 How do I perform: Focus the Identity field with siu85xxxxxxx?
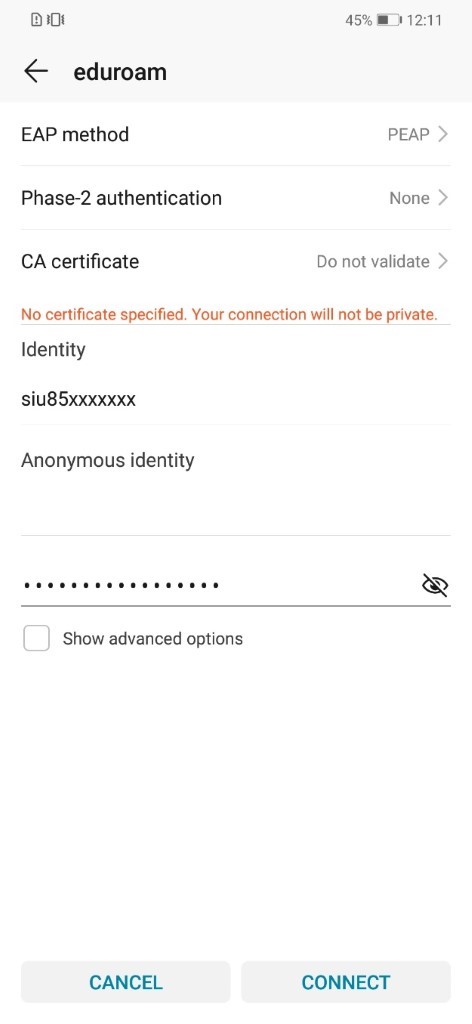coord(236,398)
